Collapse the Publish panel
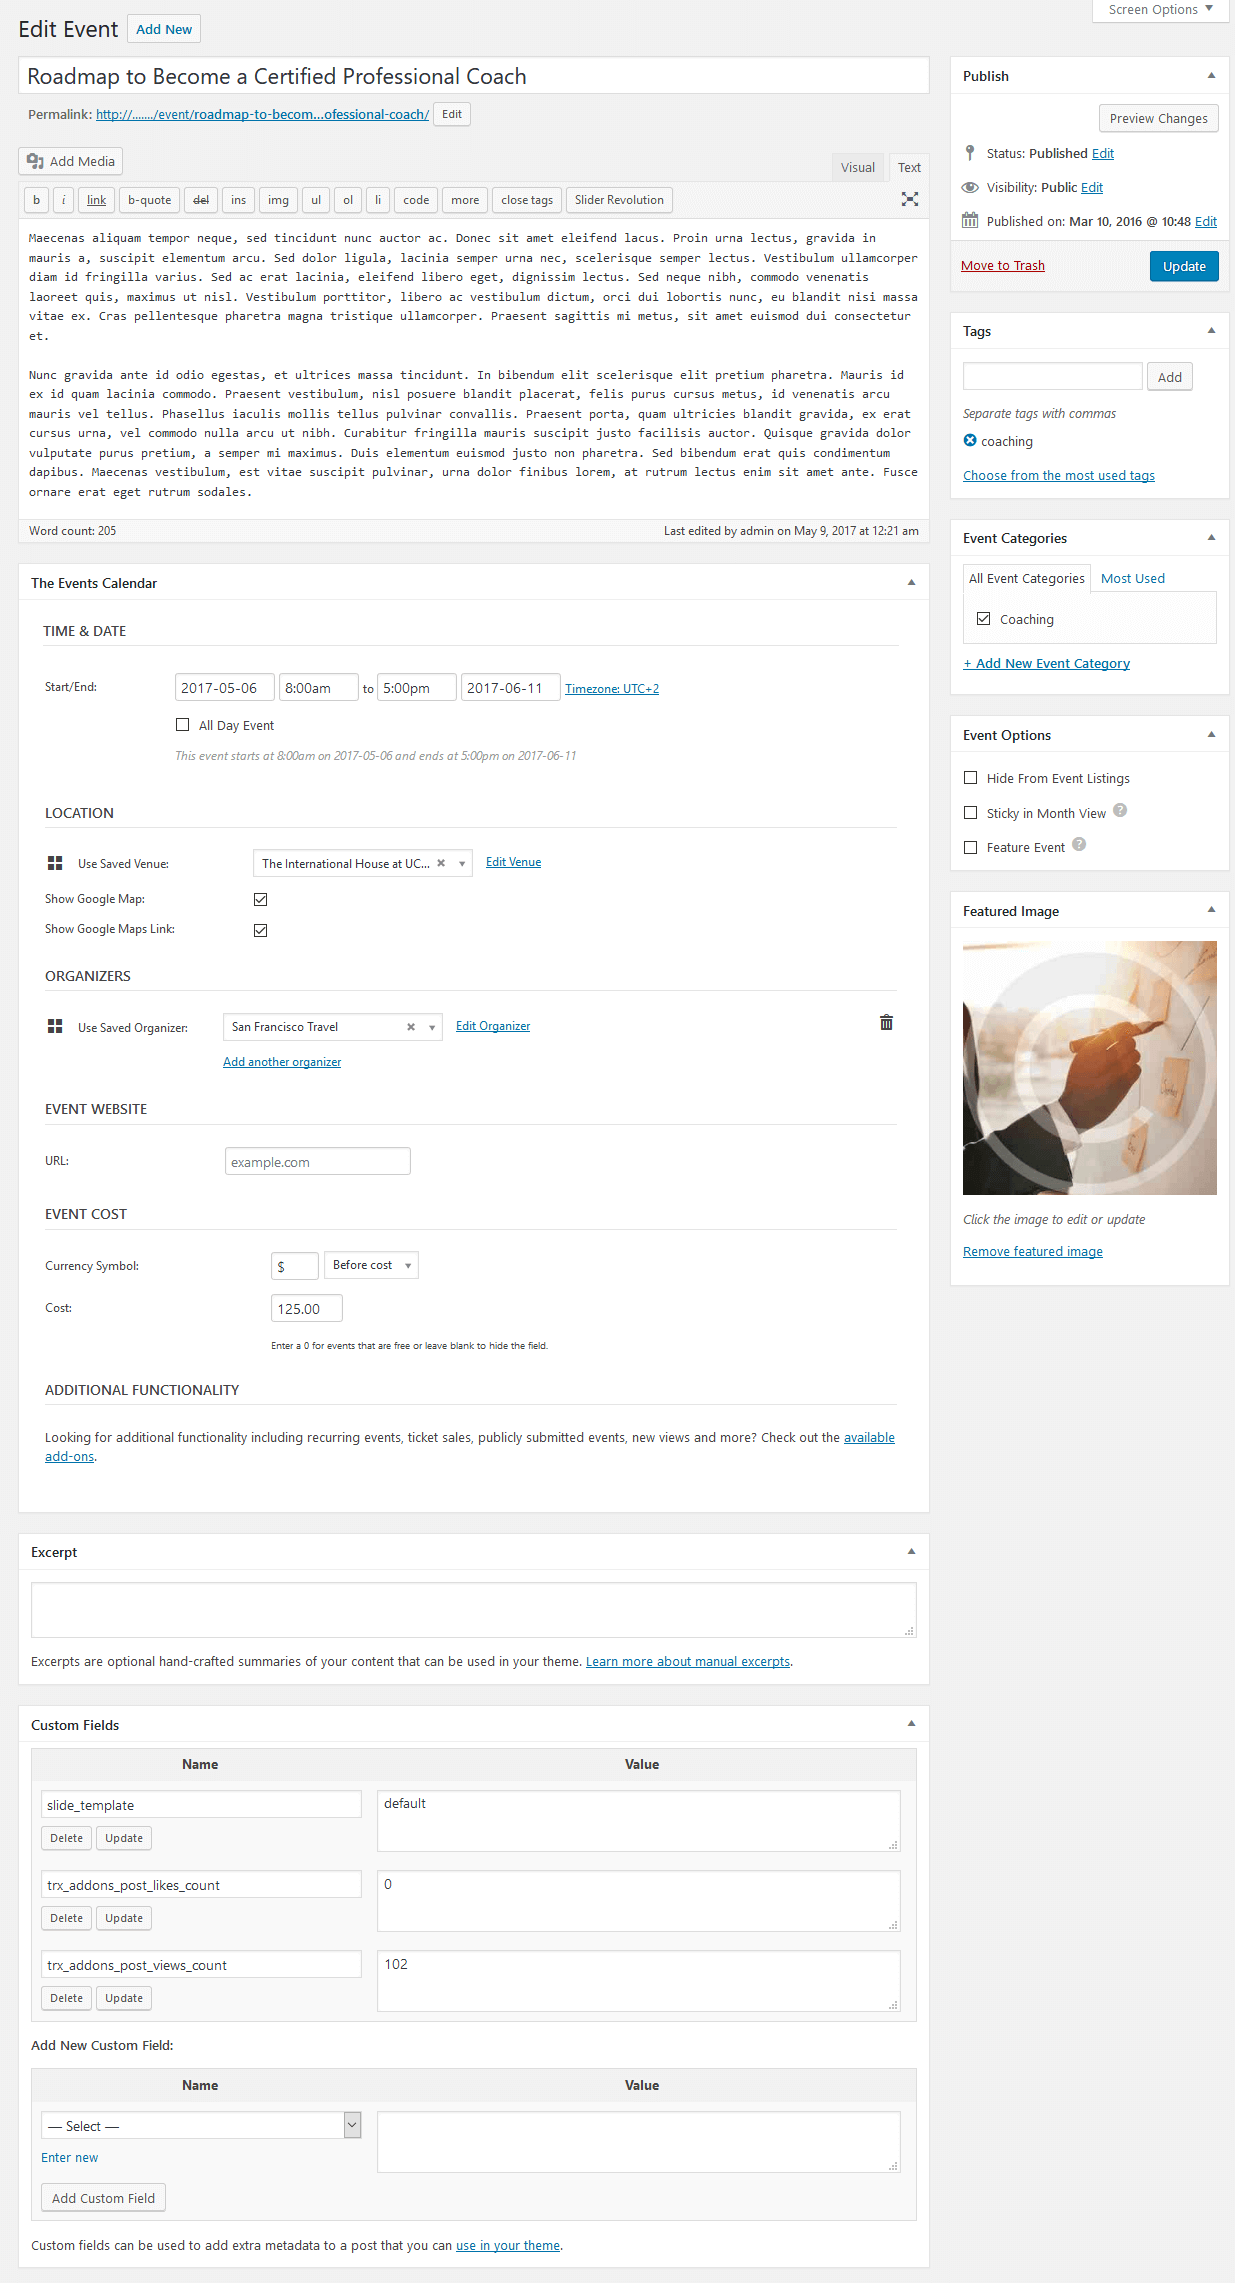 pos(1211,76)
